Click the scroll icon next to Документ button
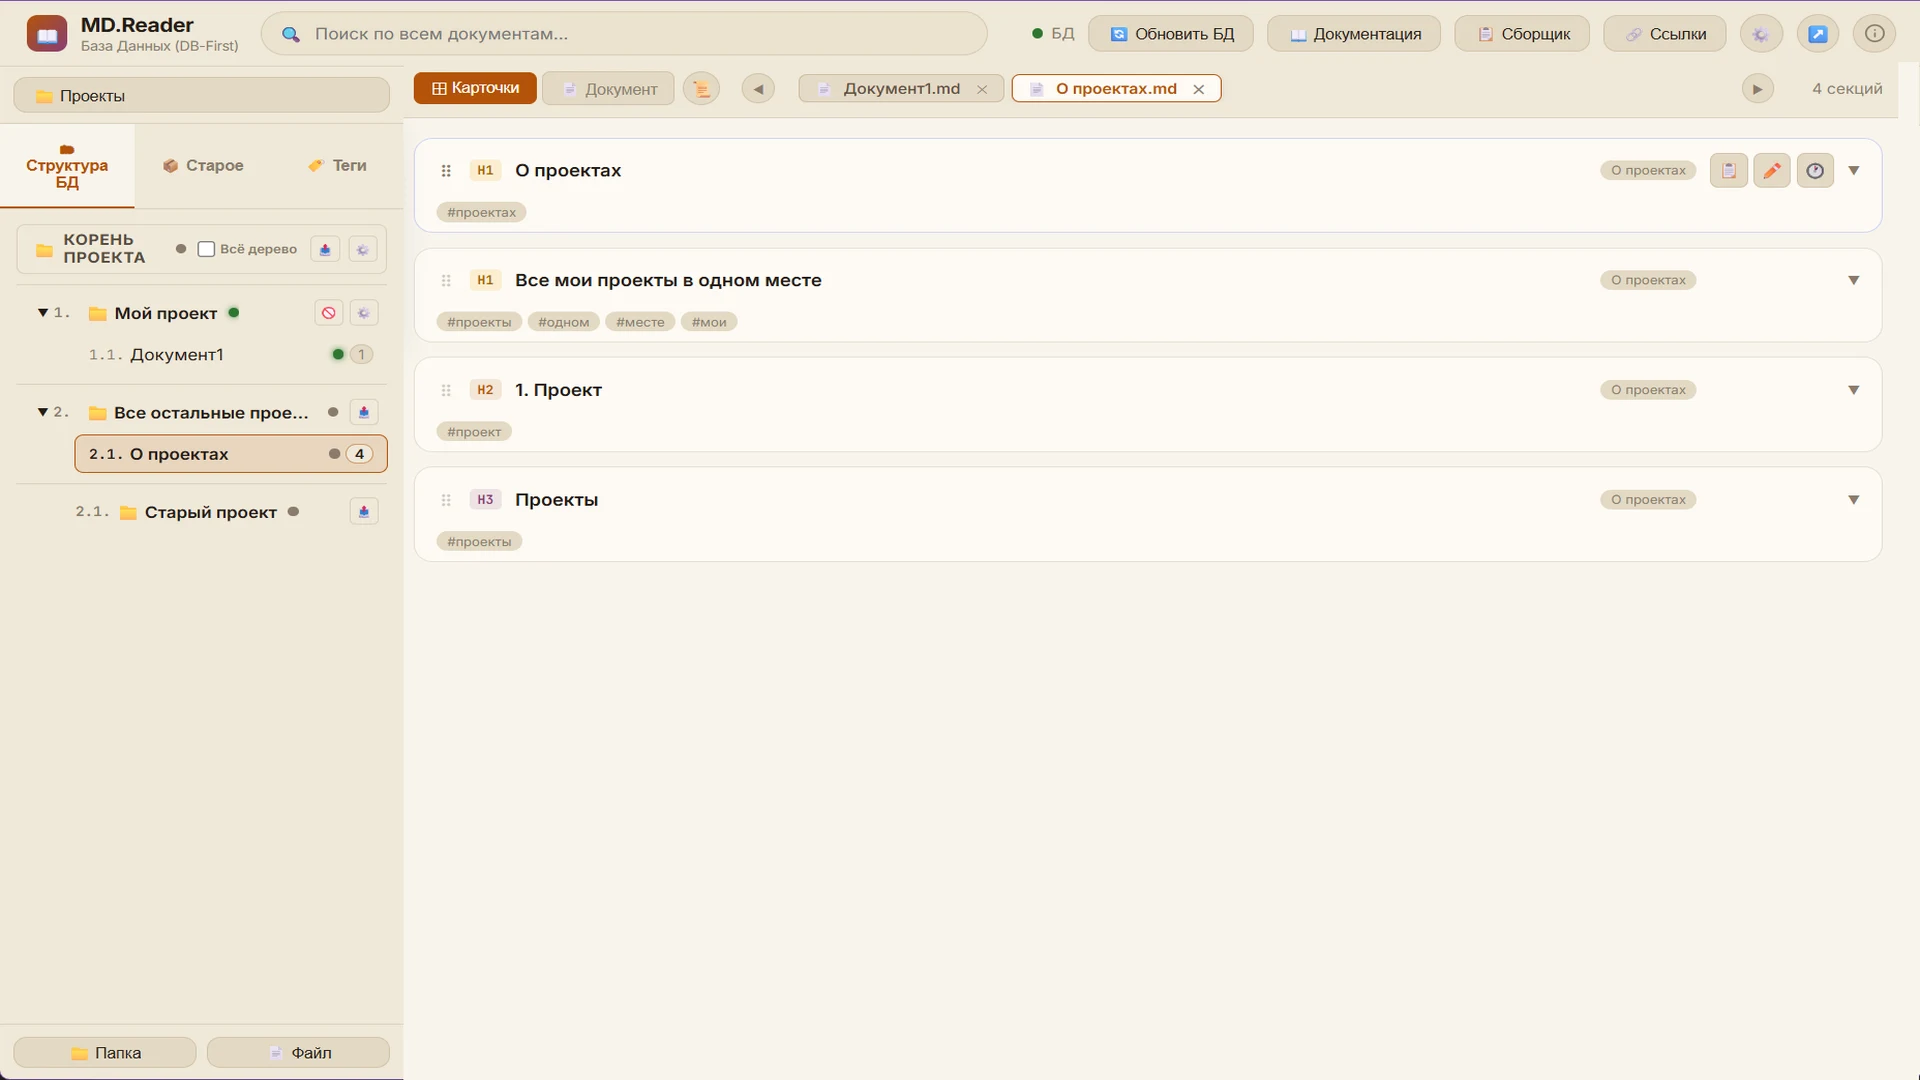 [702, 89]
